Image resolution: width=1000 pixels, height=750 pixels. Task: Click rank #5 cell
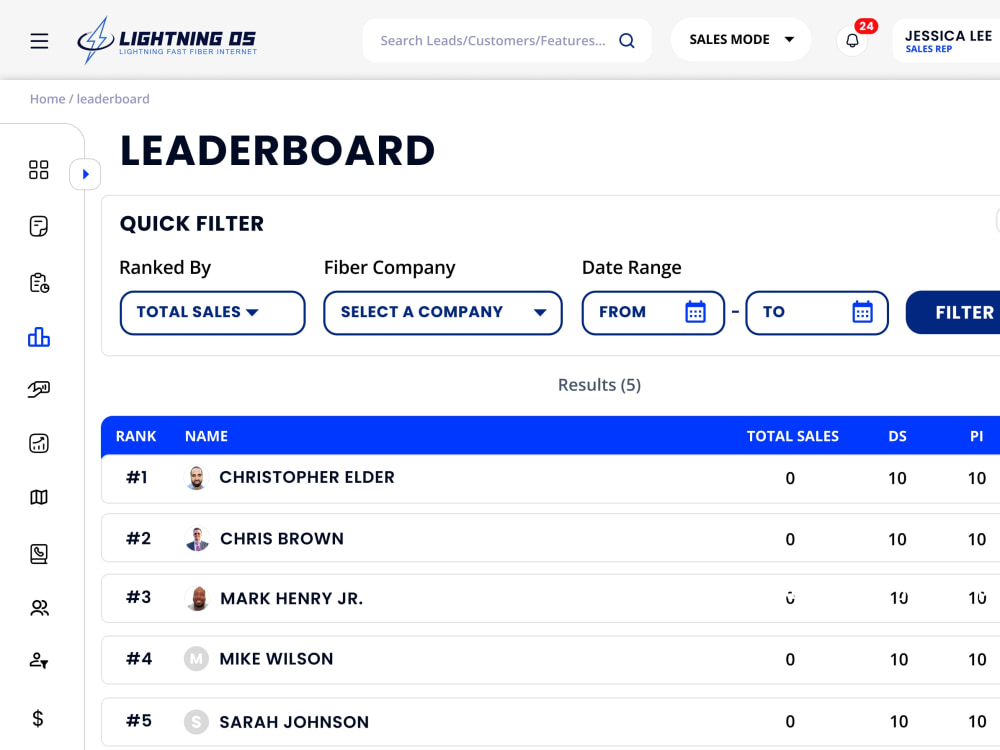click(x=138, y=721)
